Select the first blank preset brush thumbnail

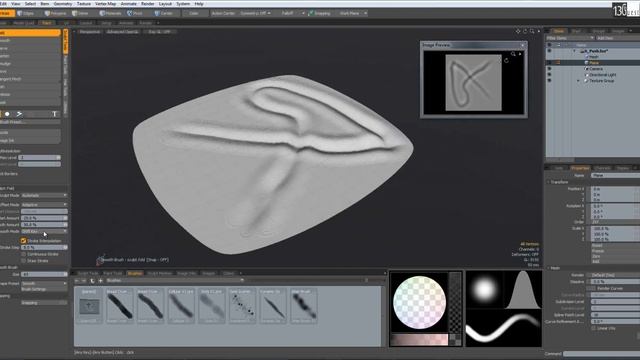click(x=89, y=306)
